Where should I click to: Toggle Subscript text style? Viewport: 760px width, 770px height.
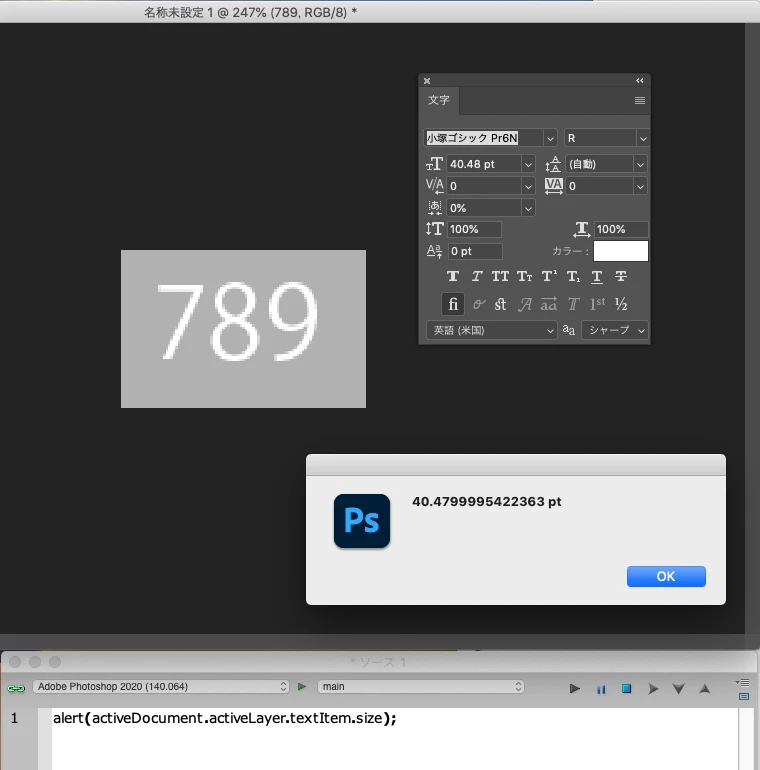pyautogui.click(x=573, y=276)
